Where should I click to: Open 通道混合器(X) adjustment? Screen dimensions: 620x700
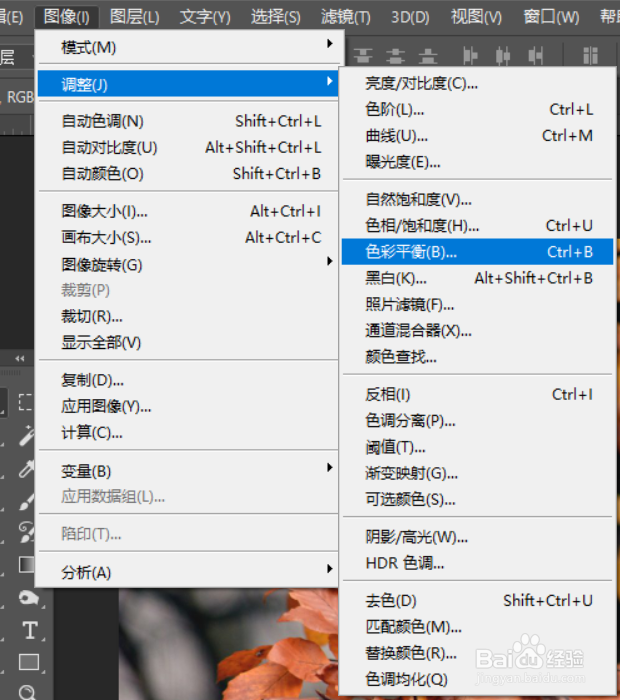pos(478,330)
